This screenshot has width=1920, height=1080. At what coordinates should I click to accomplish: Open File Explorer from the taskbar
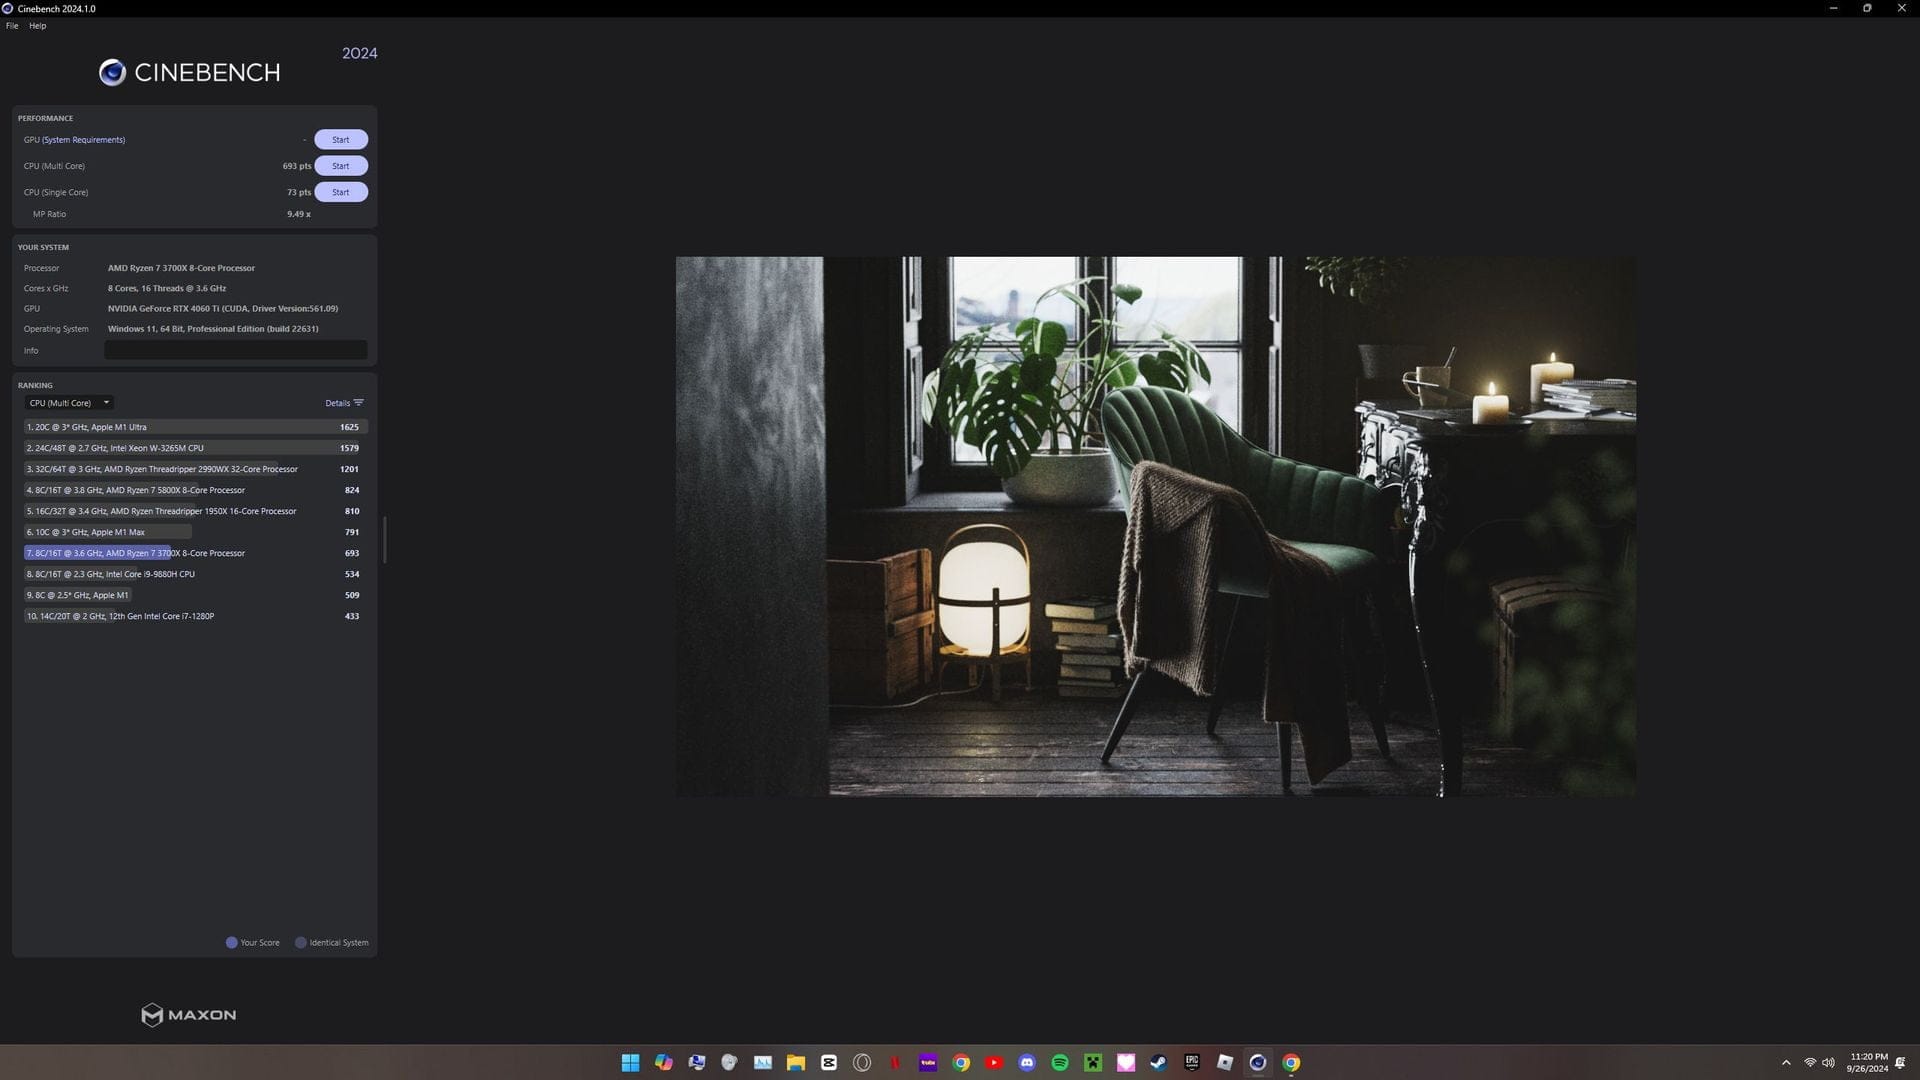796,1063
